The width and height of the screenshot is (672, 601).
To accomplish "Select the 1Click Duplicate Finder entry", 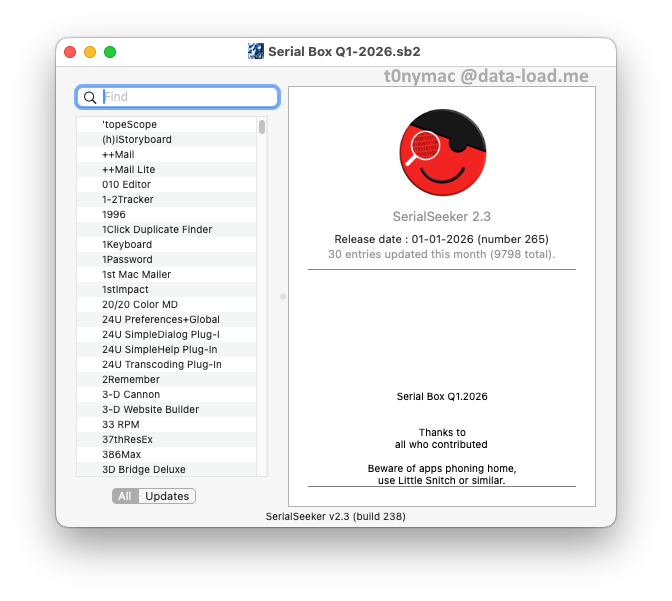I will coord(167,229).
